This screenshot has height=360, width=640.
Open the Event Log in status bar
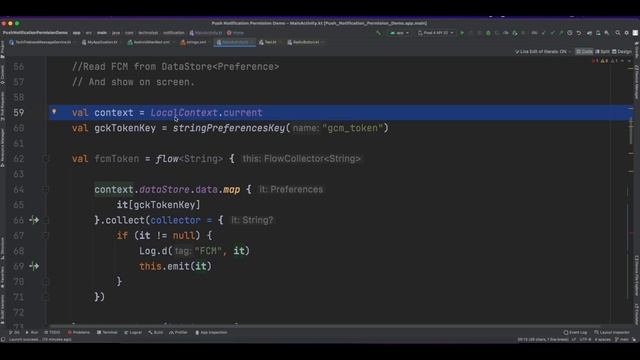pyautogui.click(x=575, y=332)
